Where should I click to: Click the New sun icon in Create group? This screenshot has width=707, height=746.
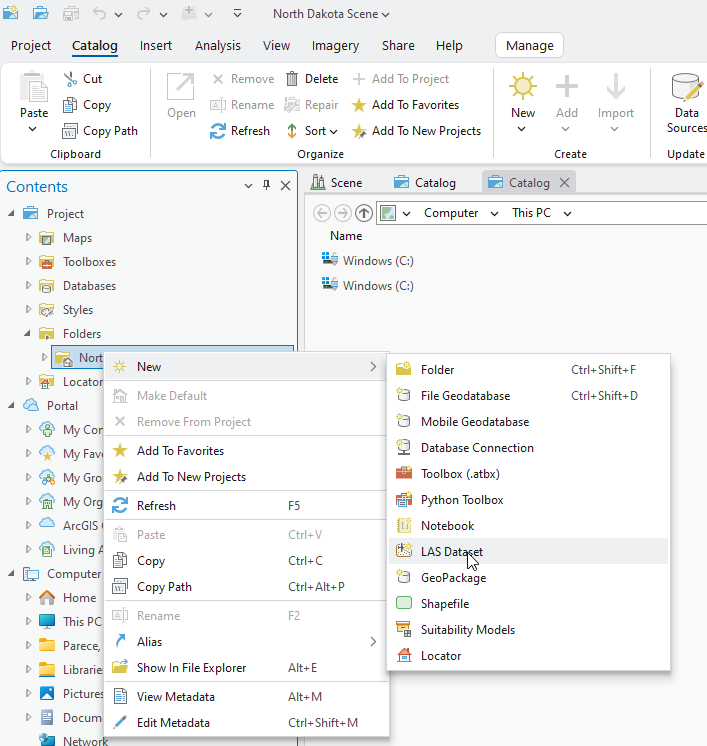click(x=523, y=86)
